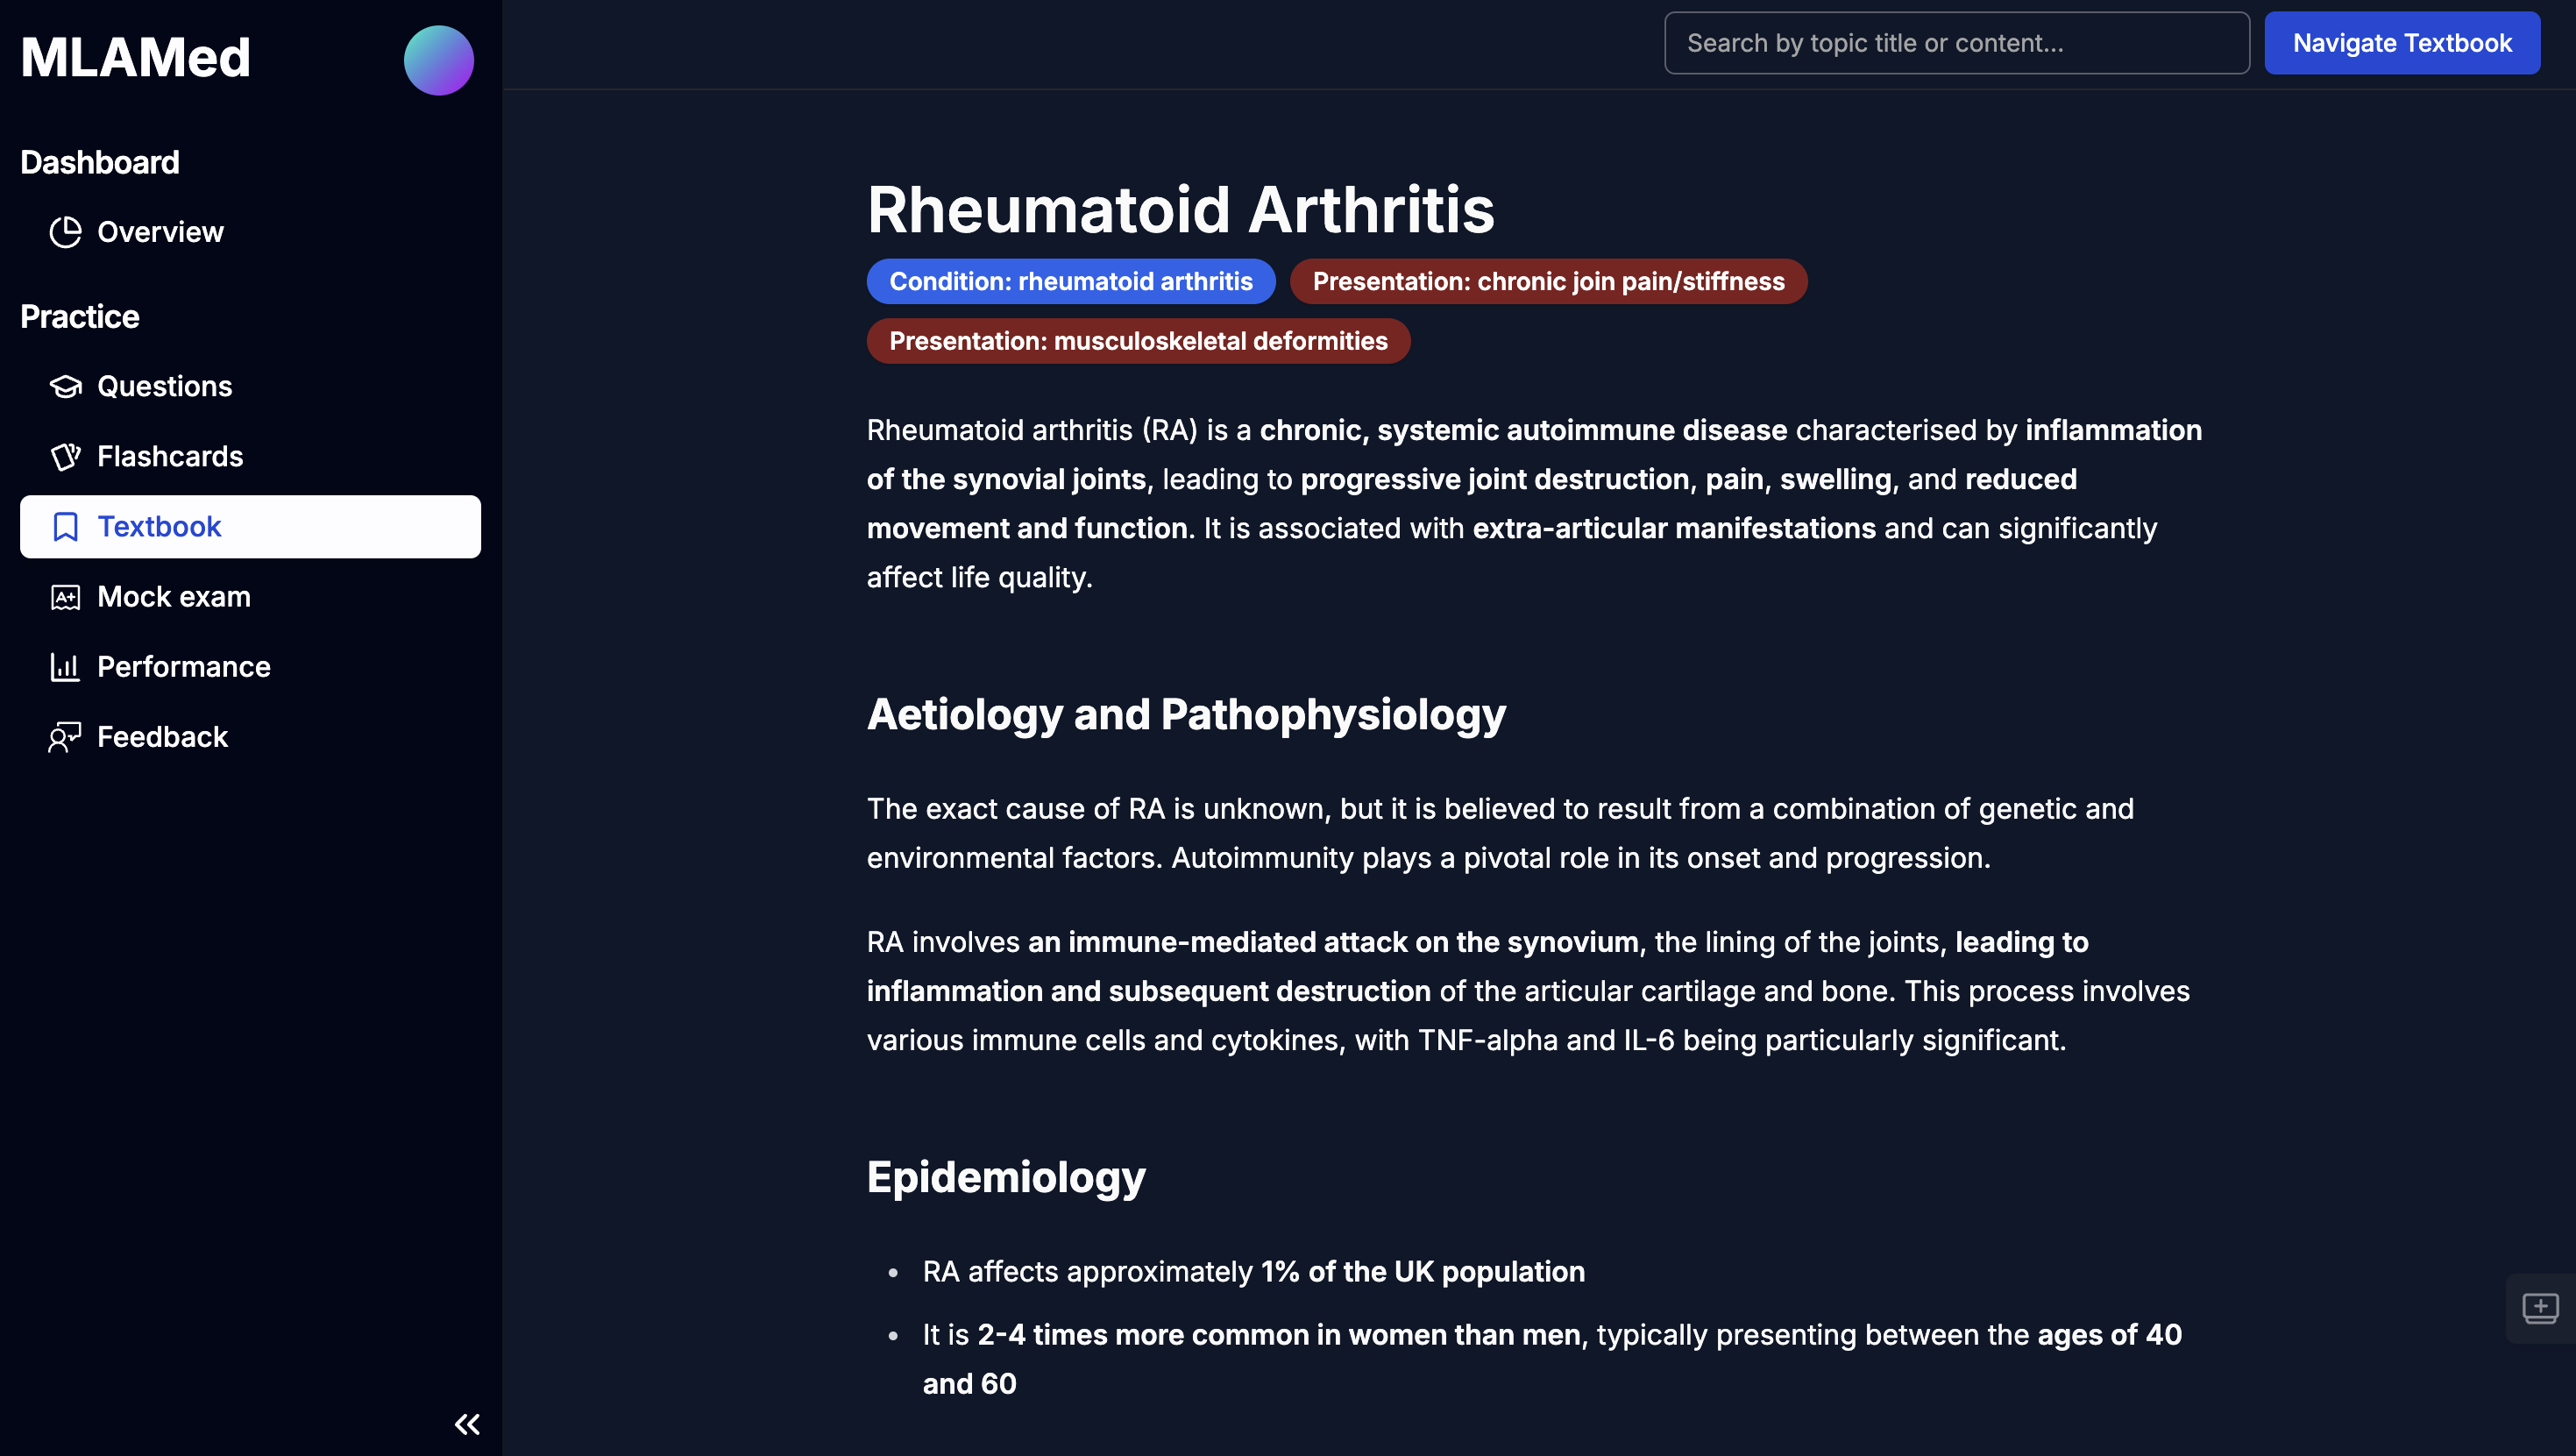The width and height of the screenshot is (2576, 1456).
Task: Click the Presentation: musculoskeletal deformities tag
Action: pyautogui.click(x=1138, y=339)
